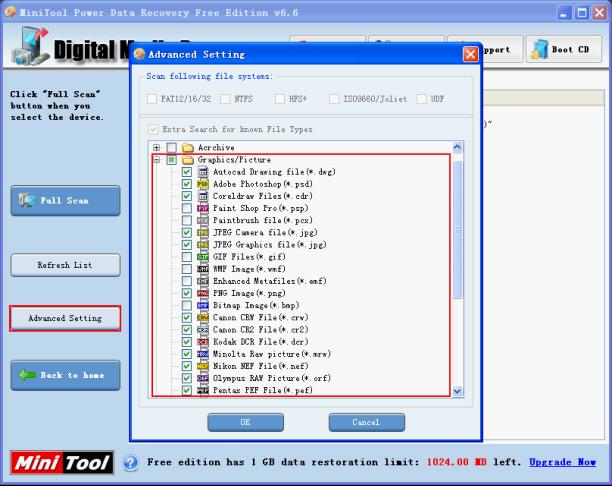Select the Olympus RAW Picture (*.orf) row
Viewport: 612px width, 486px height.
[272, 378]
